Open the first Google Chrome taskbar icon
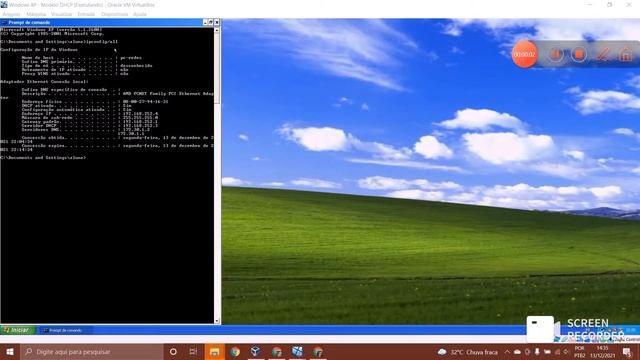 tap(235, 351)
